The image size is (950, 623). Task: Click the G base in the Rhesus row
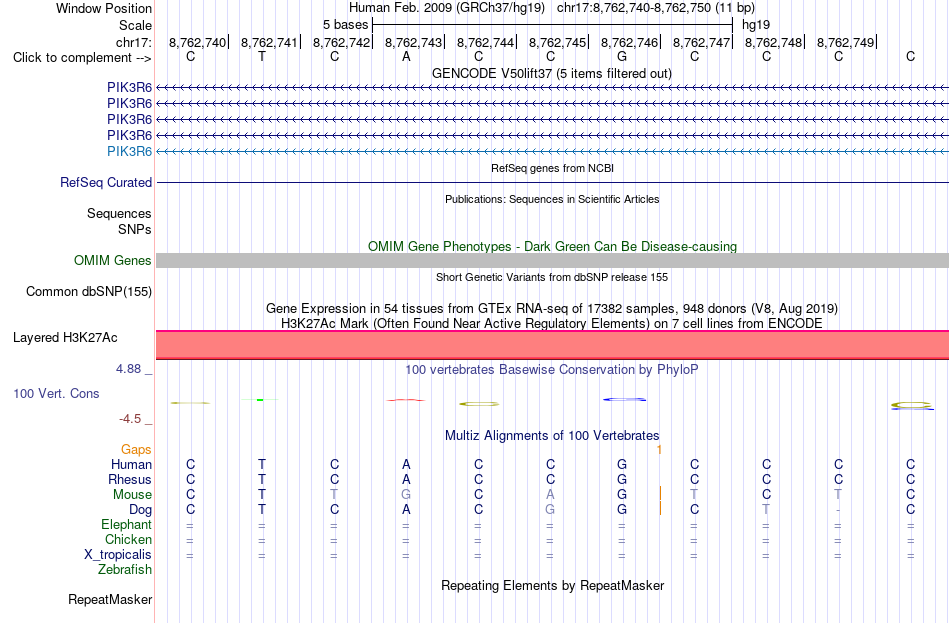622,480
